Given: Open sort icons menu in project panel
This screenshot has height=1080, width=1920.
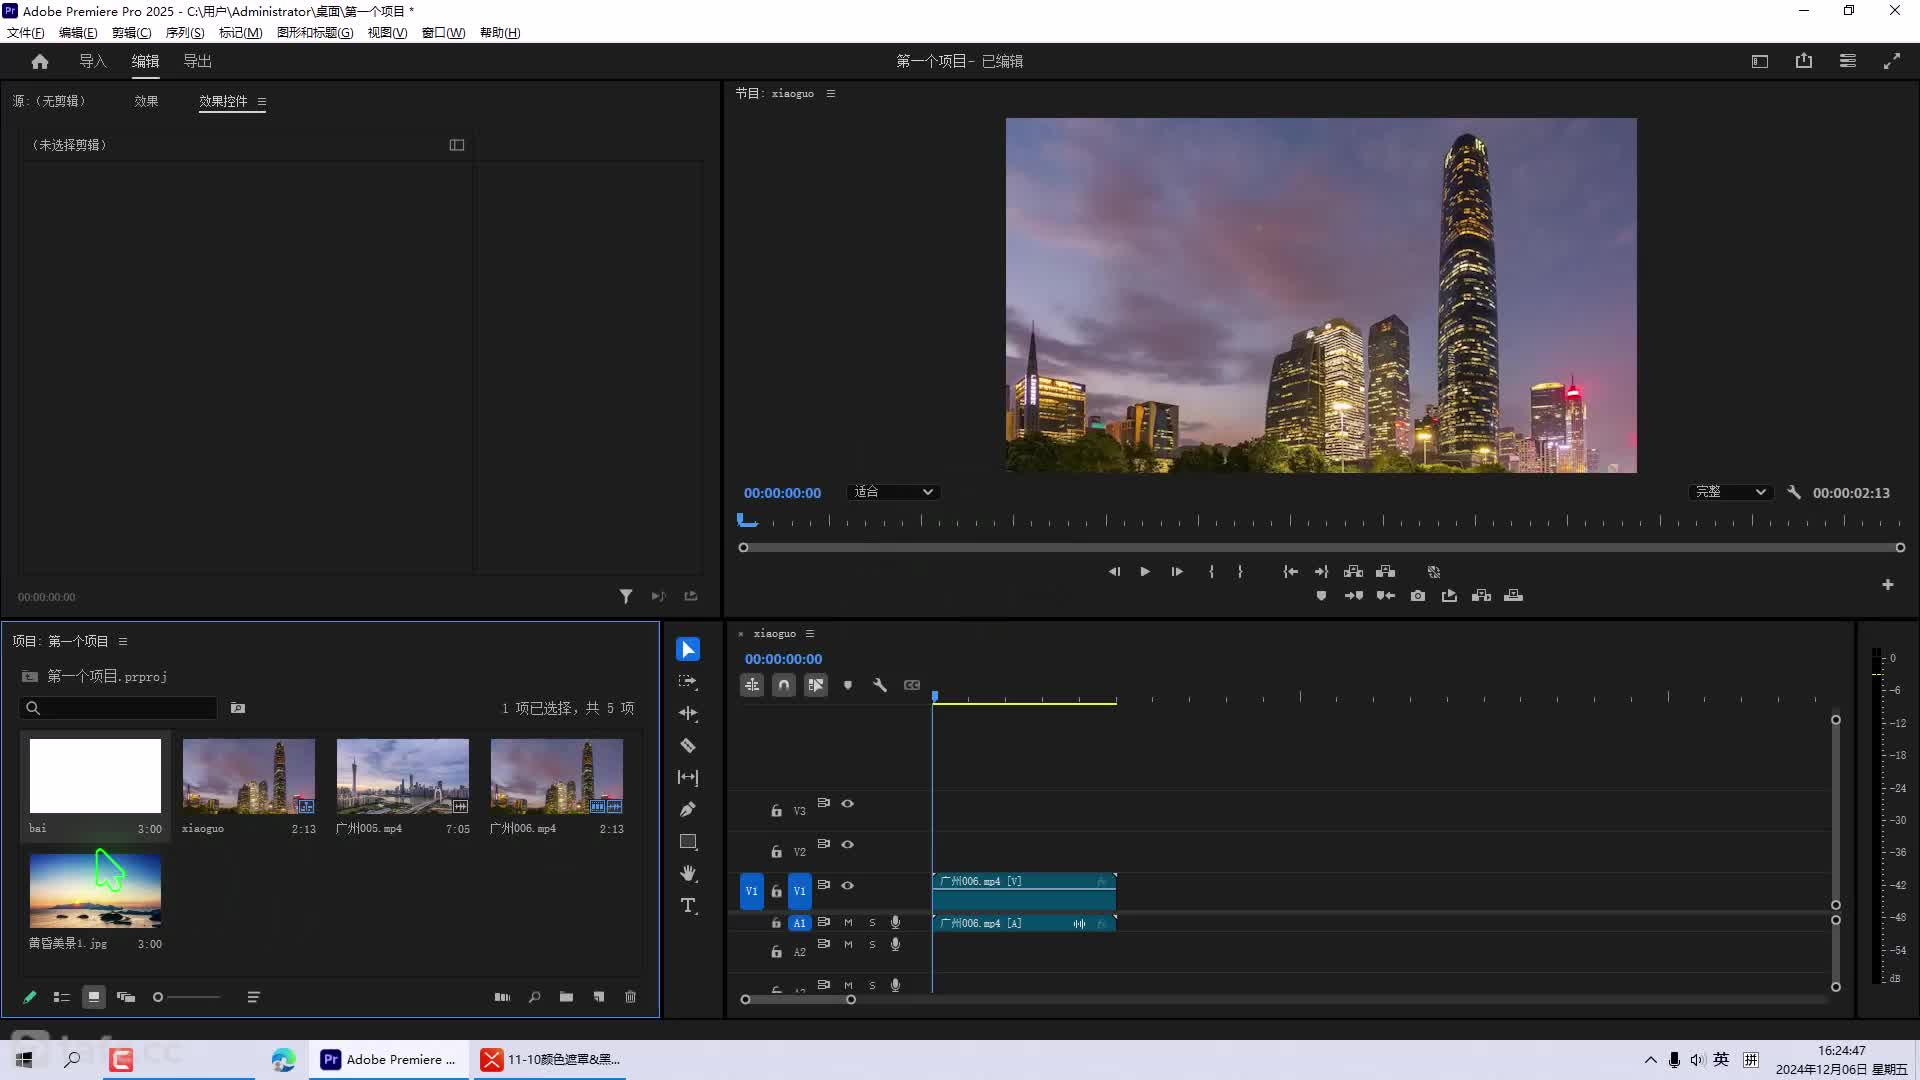Looking at the screenshot, I should point(254,997).
